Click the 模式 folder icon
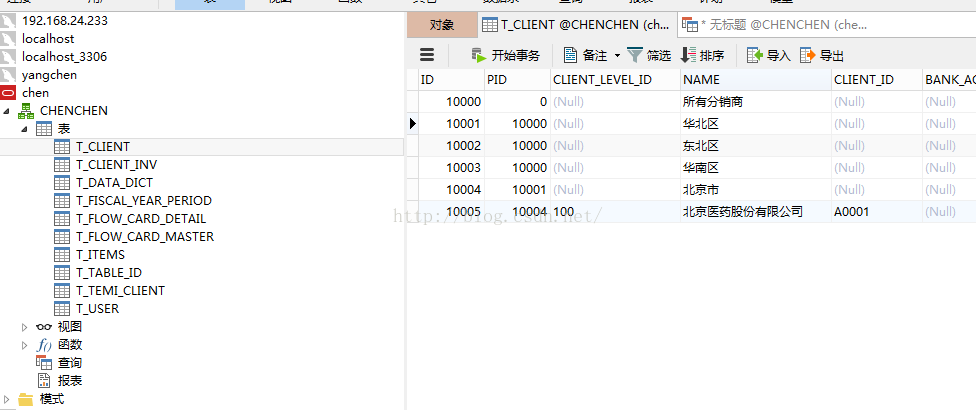The height and width of the screenshot is (410, 976). 26,399
